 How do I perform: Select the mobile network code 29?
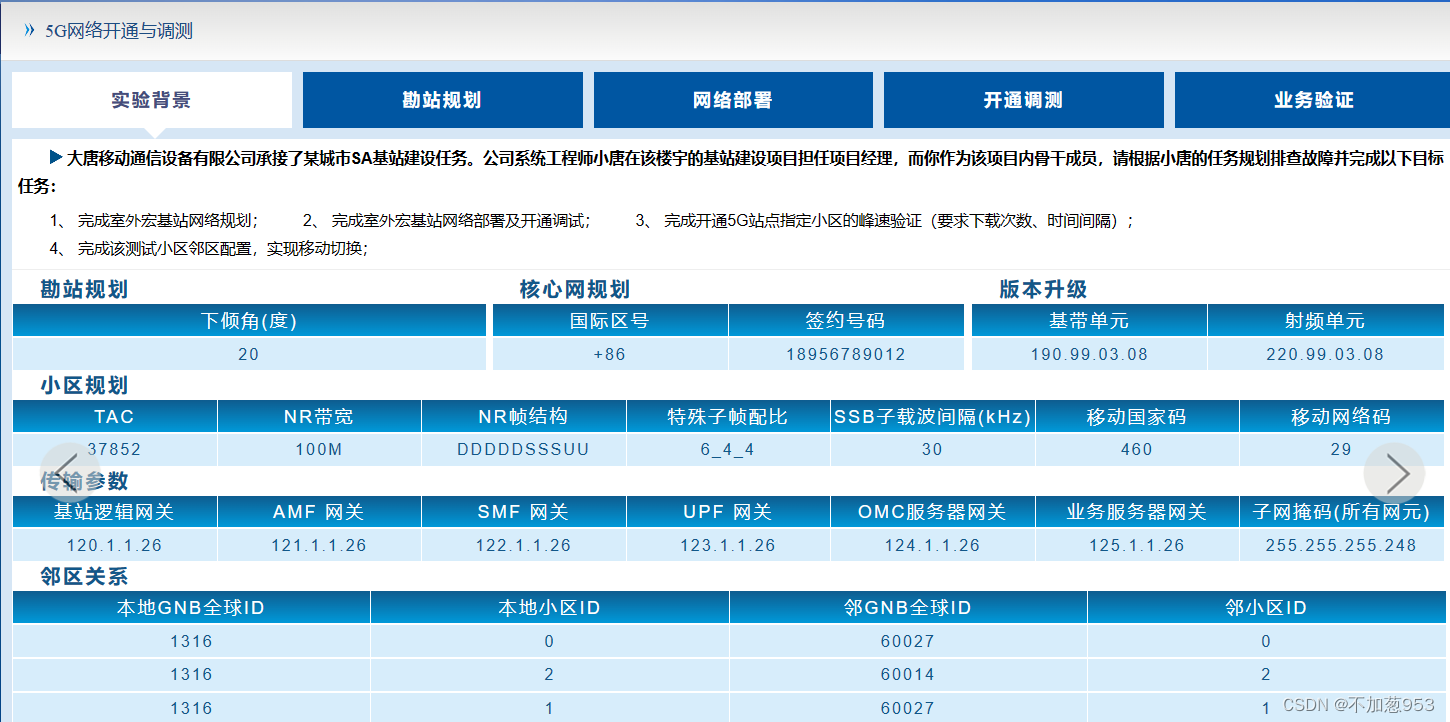1342,450
